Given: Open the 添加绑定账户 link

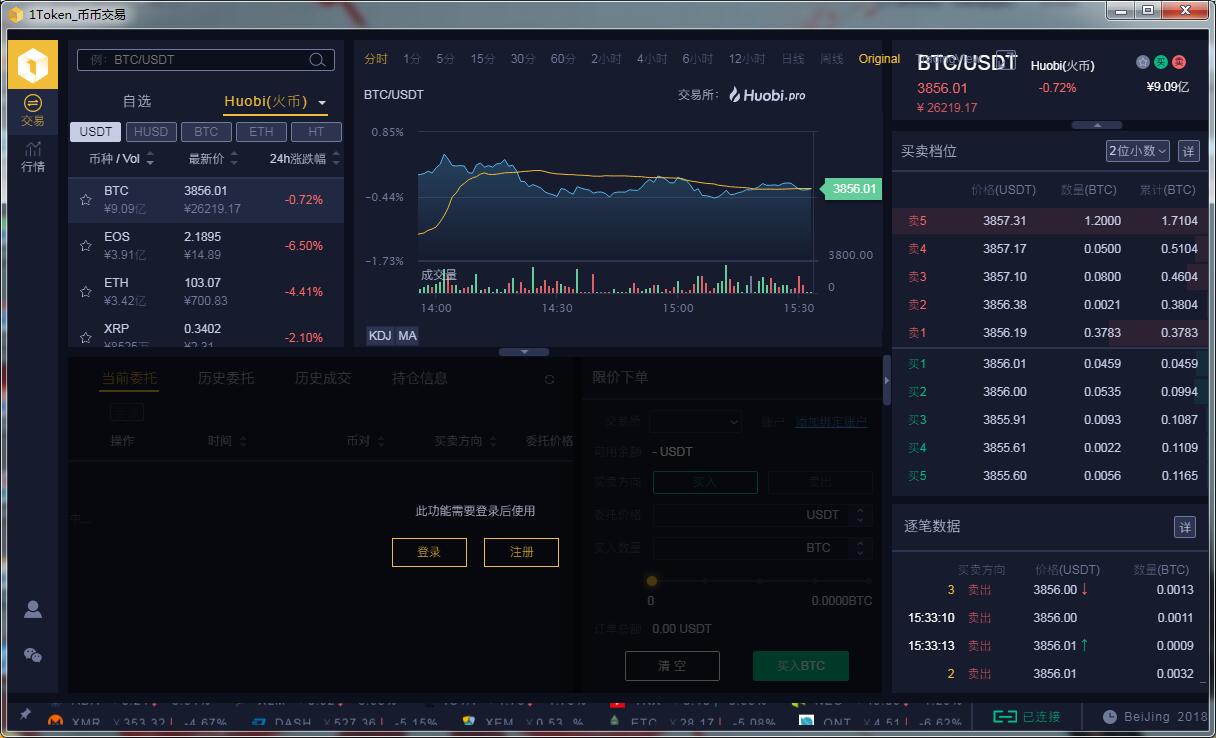Looking at the screenshot, I should 831,422.
